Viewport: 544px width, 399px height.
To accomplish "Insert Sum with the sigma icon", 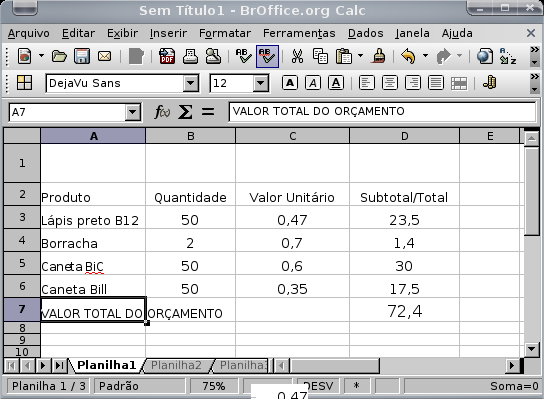I will click(185, 112).
